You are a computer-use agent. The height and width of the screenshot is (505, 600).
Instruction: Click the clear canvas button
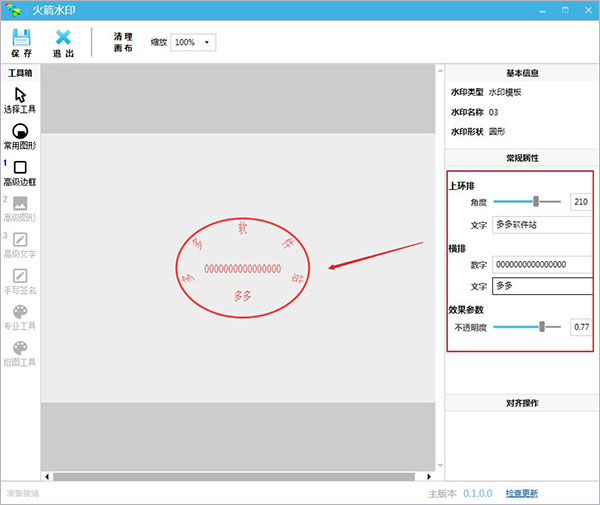coord(123,42)
